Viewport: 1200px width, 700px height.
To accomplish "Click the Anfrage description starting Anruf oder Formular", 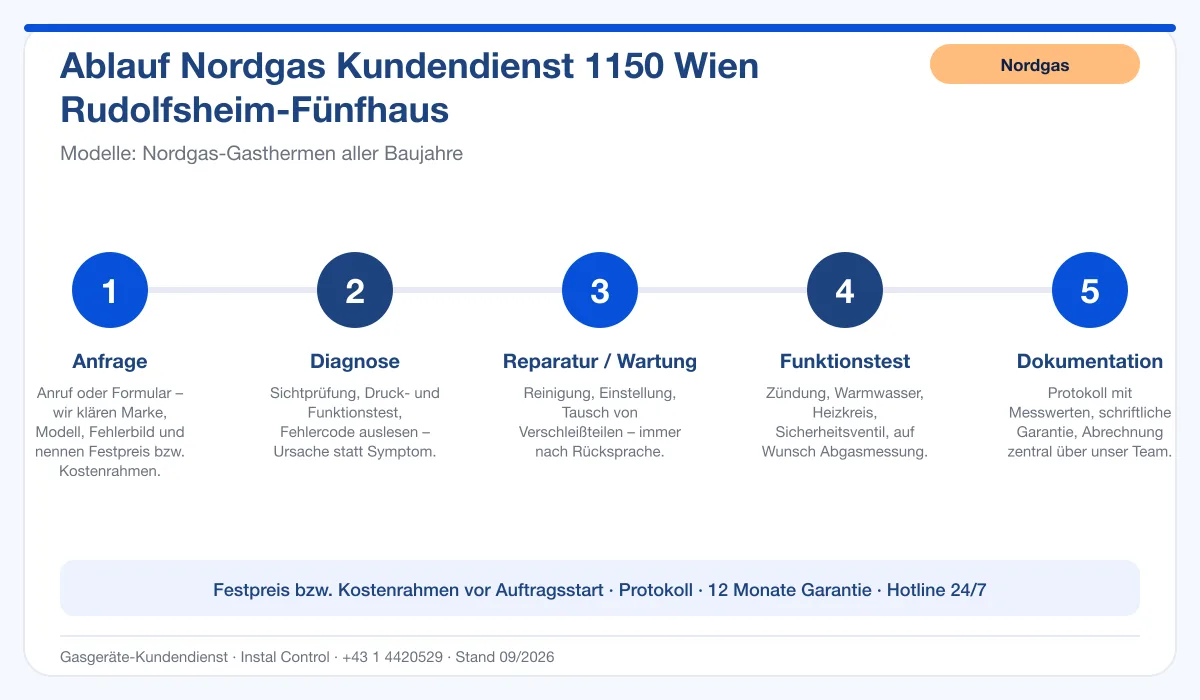I will click(110, 432).
